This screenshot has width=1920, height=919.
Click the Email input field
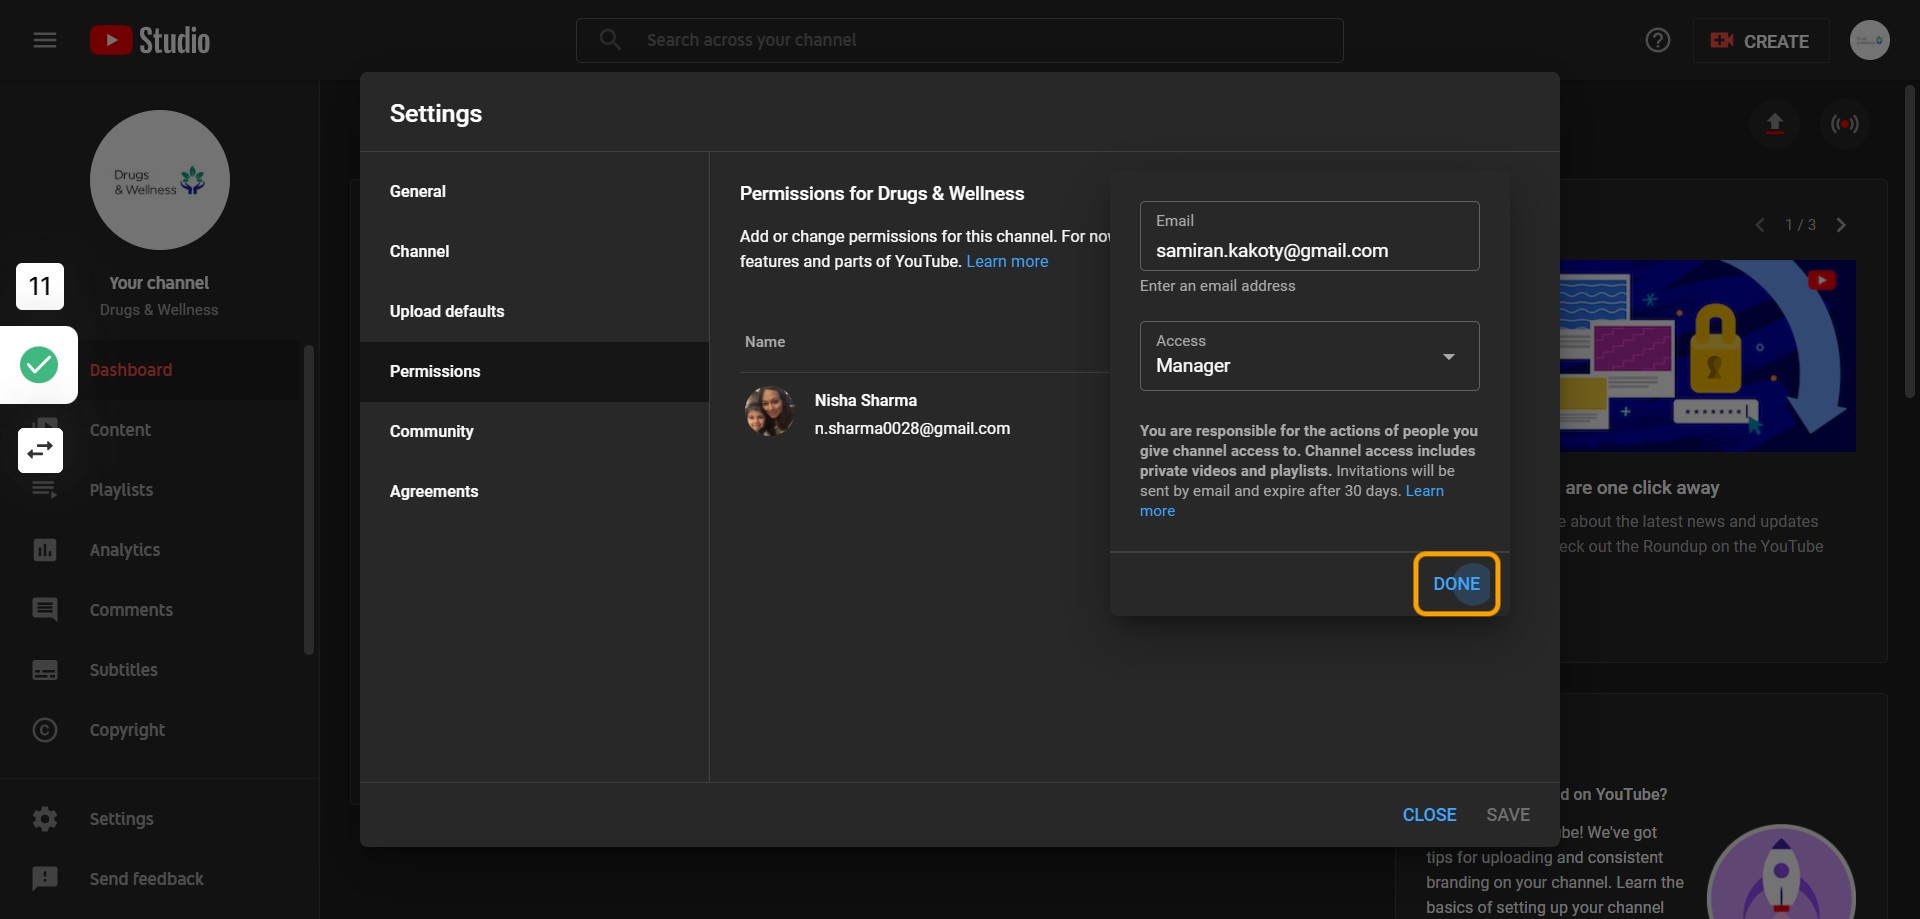pos(1309,236)
